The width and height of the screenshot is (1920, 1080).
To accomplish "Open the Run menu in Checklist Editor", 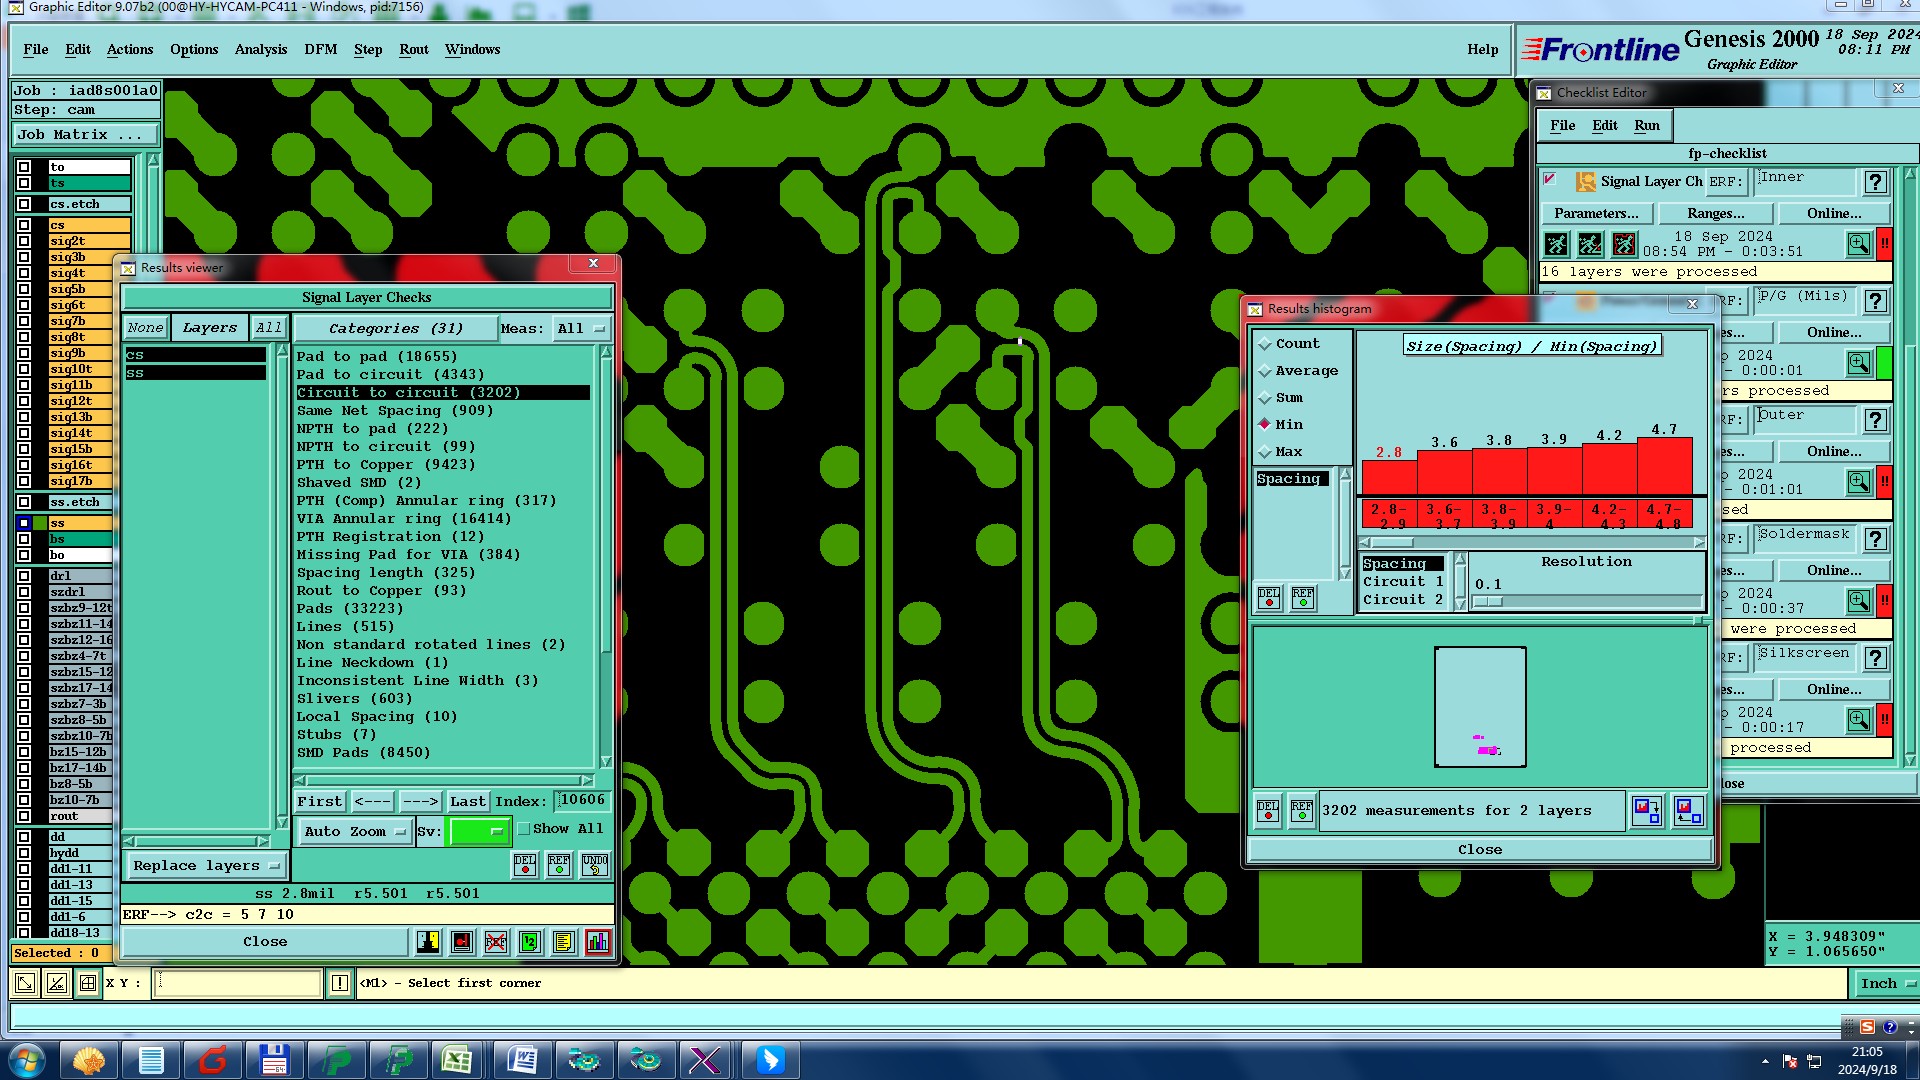I will [1647, 125].
